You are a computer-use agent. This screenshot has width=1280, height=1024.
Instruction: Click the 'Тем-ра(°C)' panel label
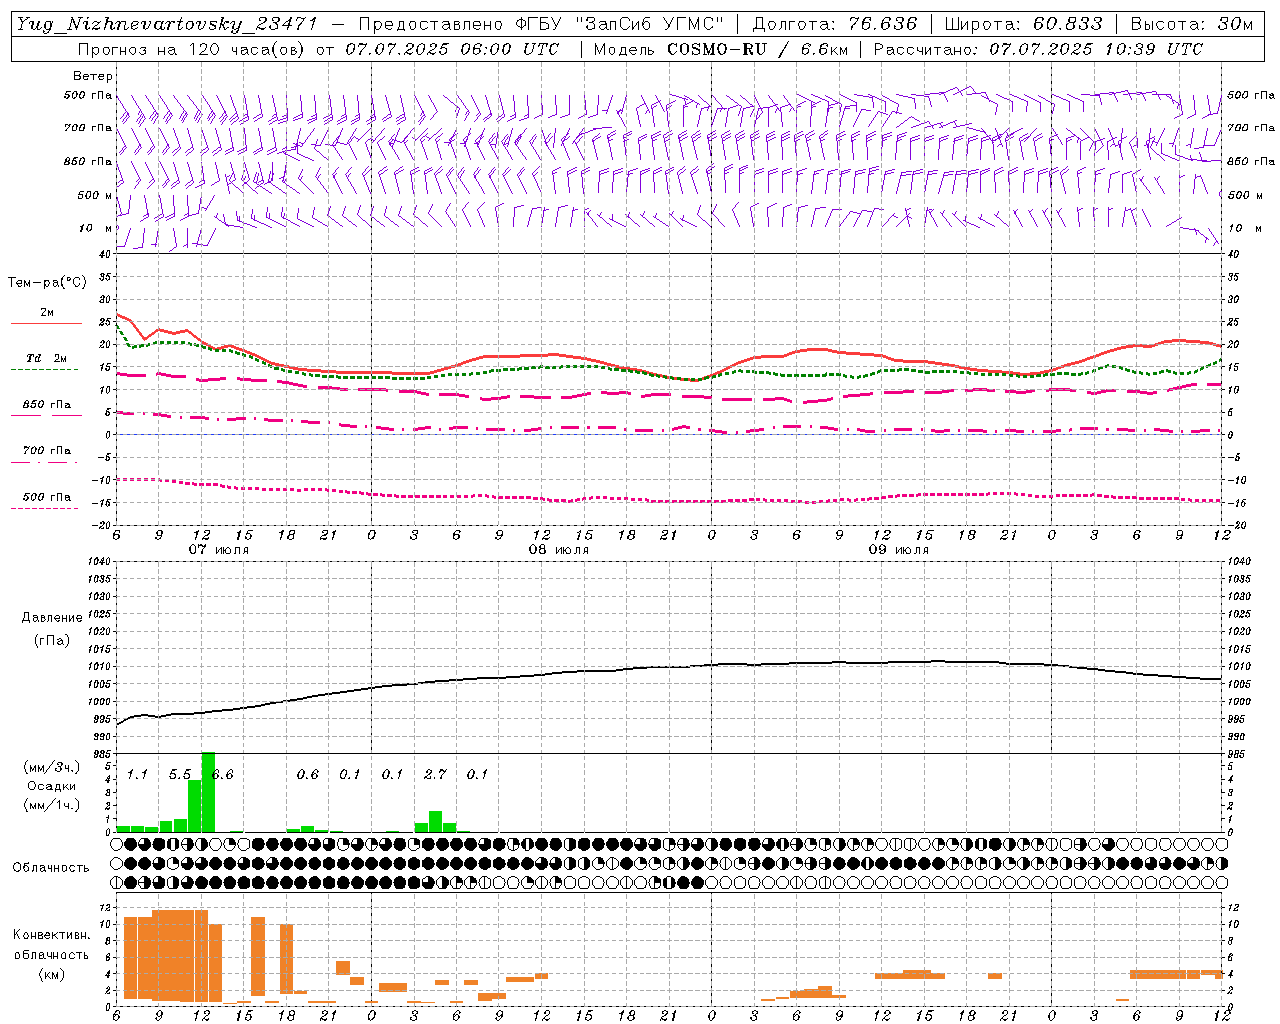[x=47, y=283]
